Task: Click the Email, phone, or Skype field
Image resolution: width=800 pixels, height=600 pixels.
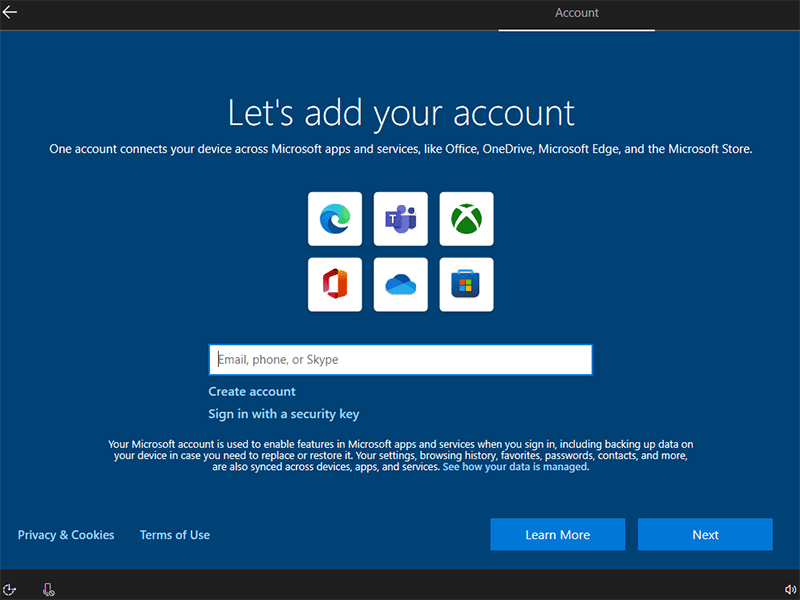Action: click(400, 359)
